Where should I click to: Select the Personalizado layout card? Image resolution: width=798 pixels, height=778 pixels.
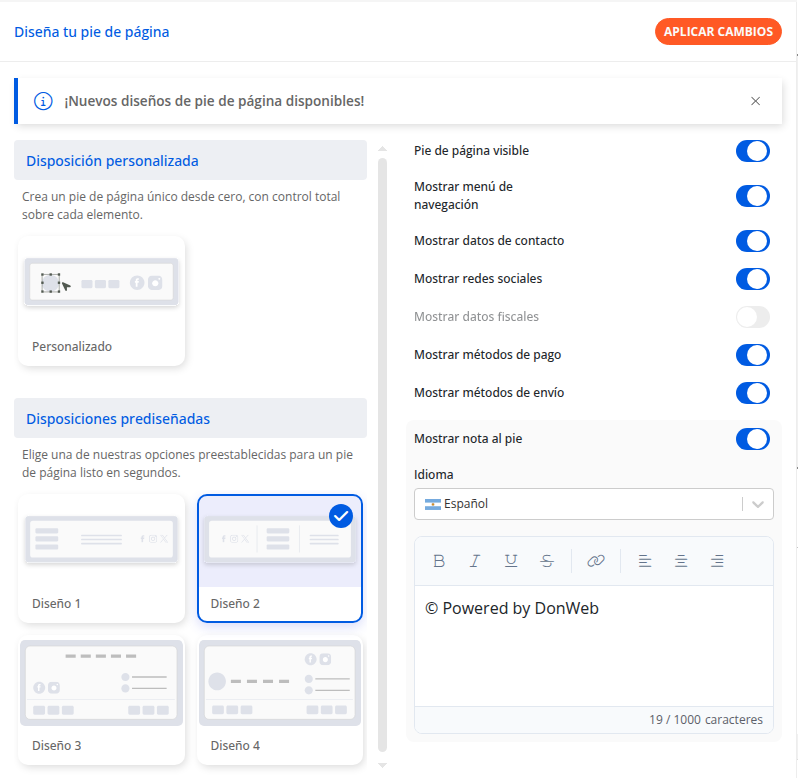click(x=101, y=300)
